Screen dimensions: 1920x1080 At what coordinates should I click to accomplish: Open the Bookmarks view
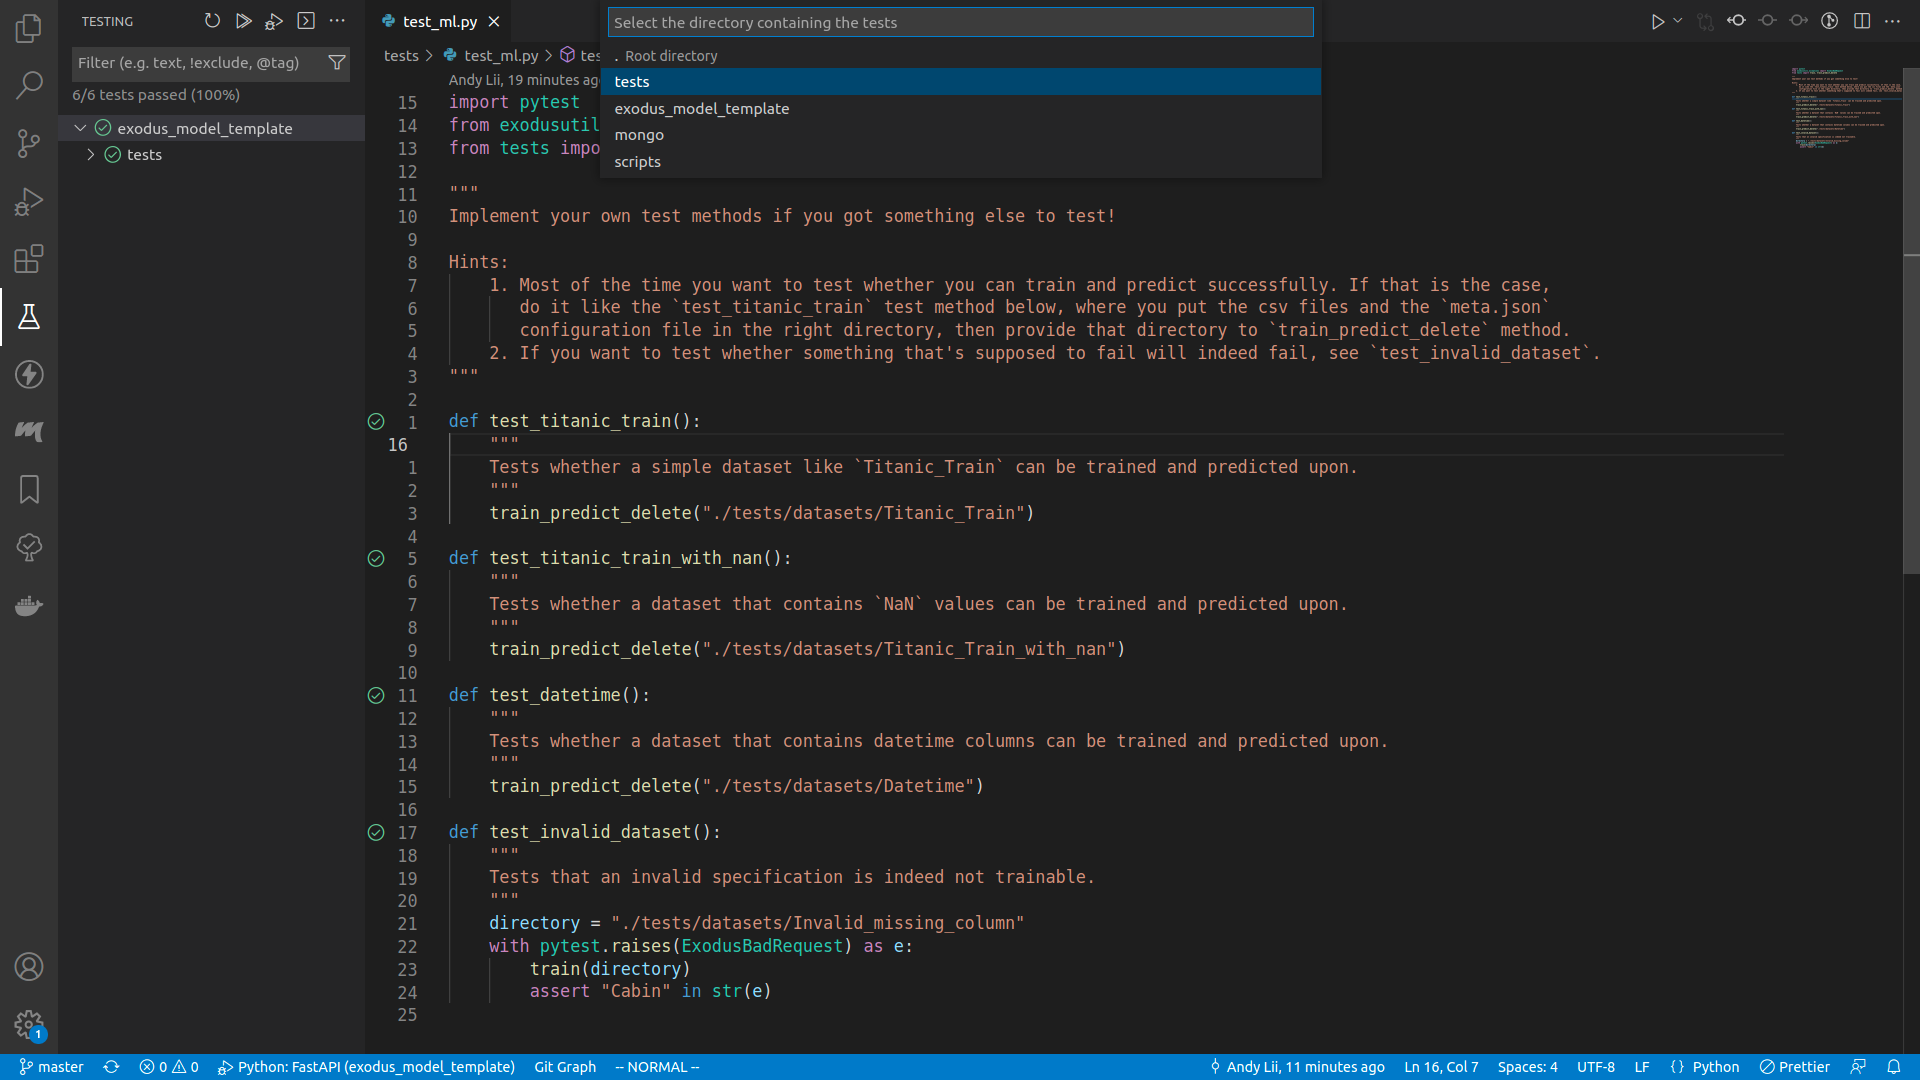tap(29, 489)
